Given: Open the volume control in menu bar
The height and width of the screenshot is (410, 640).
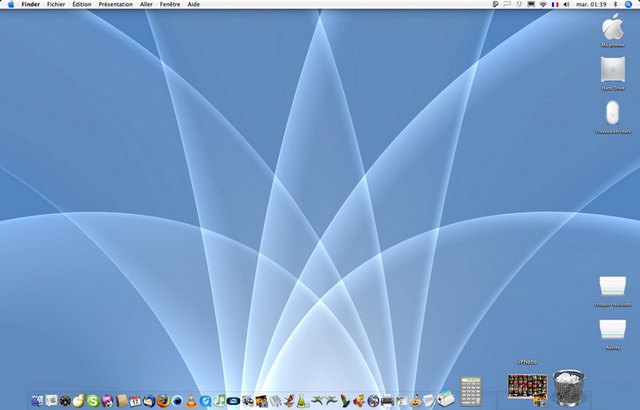Looking at the screenshot, I should point(567,4).
